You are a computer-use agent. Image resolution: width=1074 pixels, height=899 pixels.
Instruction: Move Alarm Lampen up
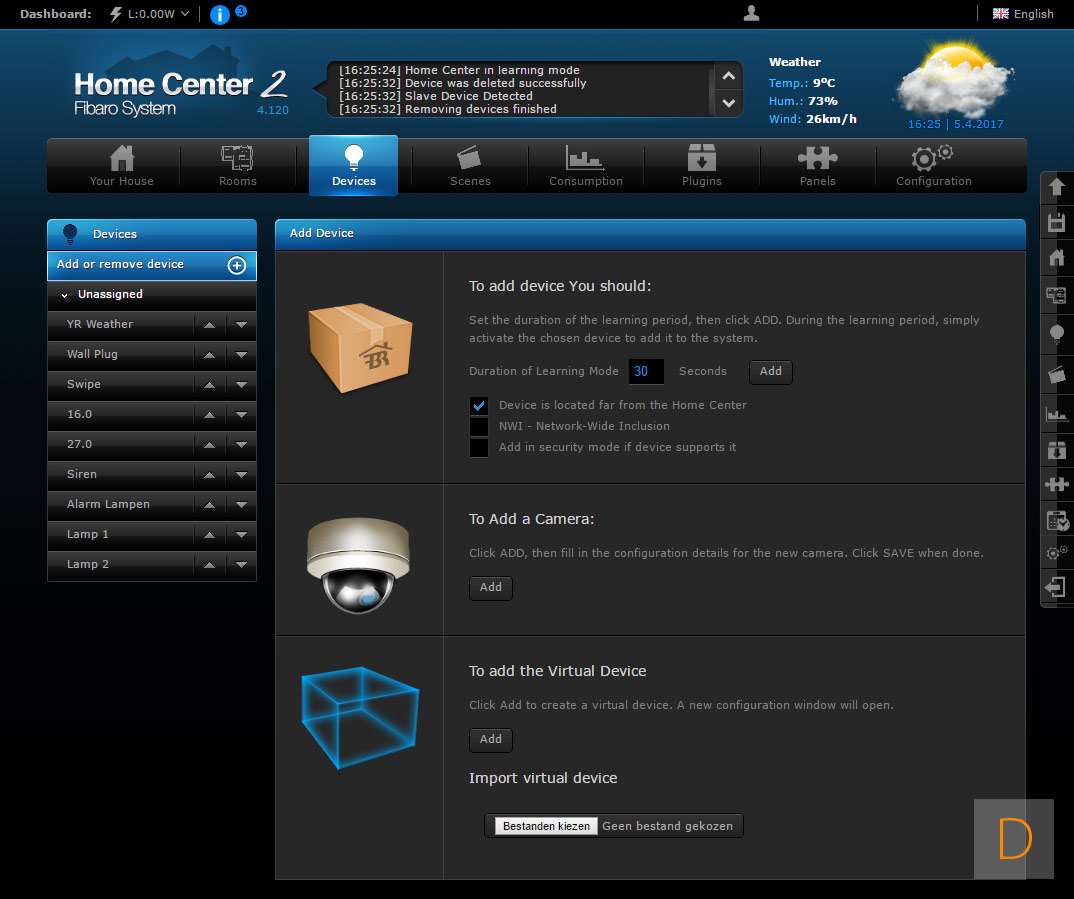tap(210, 505)
